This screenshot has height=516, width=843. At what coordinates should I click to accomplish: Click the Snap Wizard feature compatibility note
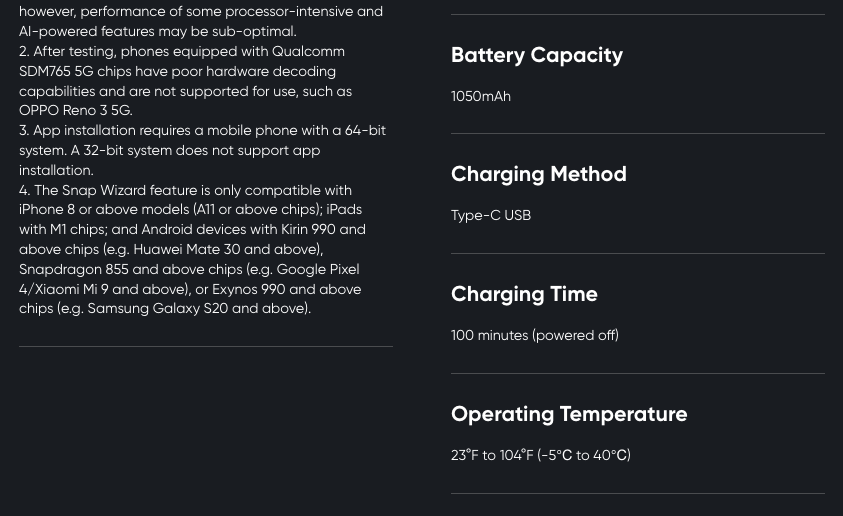(x=192, y=249)
